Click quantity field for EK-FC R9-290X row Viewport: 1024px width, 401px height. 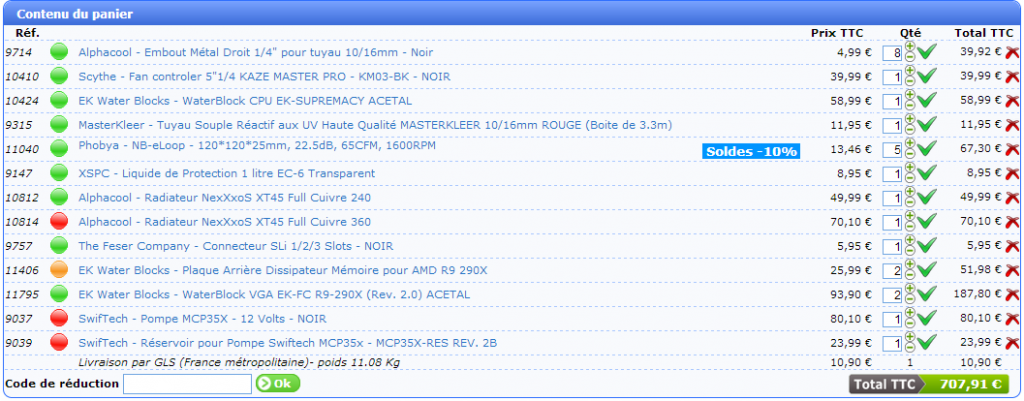(892, 295)
